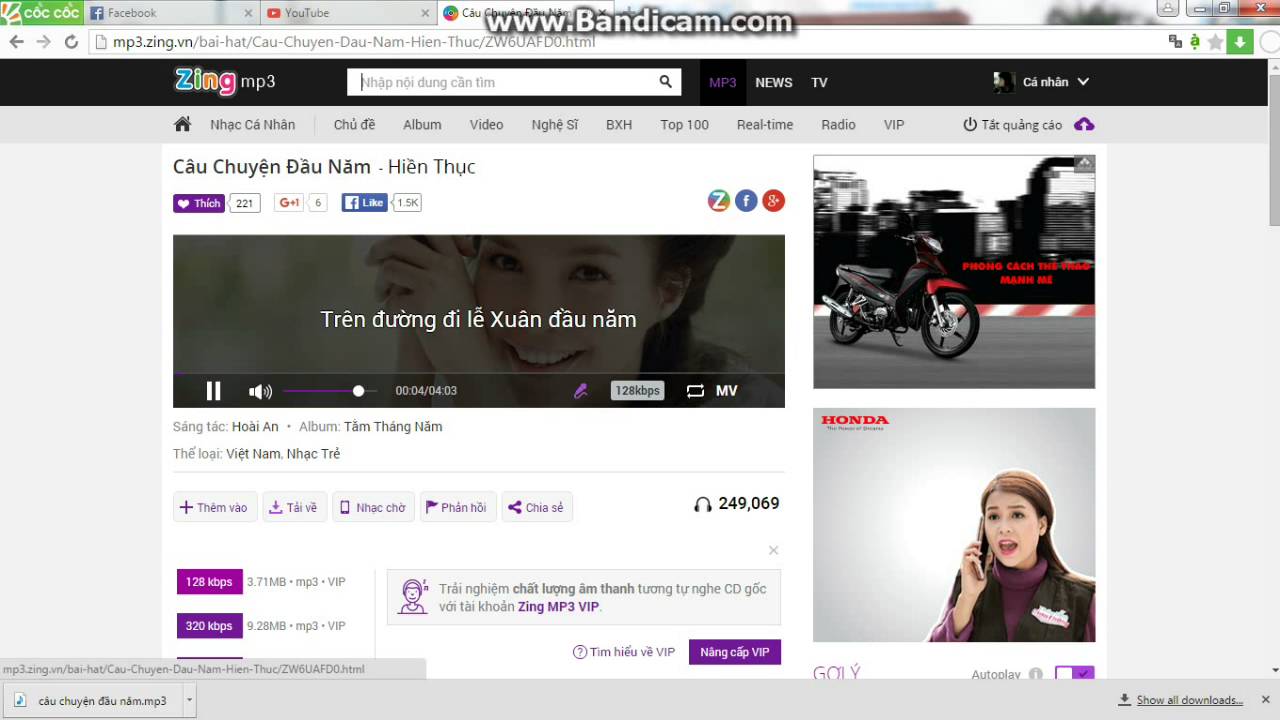Image resolution: width=1280 pixels, height=720 pixels.
Task: Click the browser back arrow
Action: [x=16, y=42]
